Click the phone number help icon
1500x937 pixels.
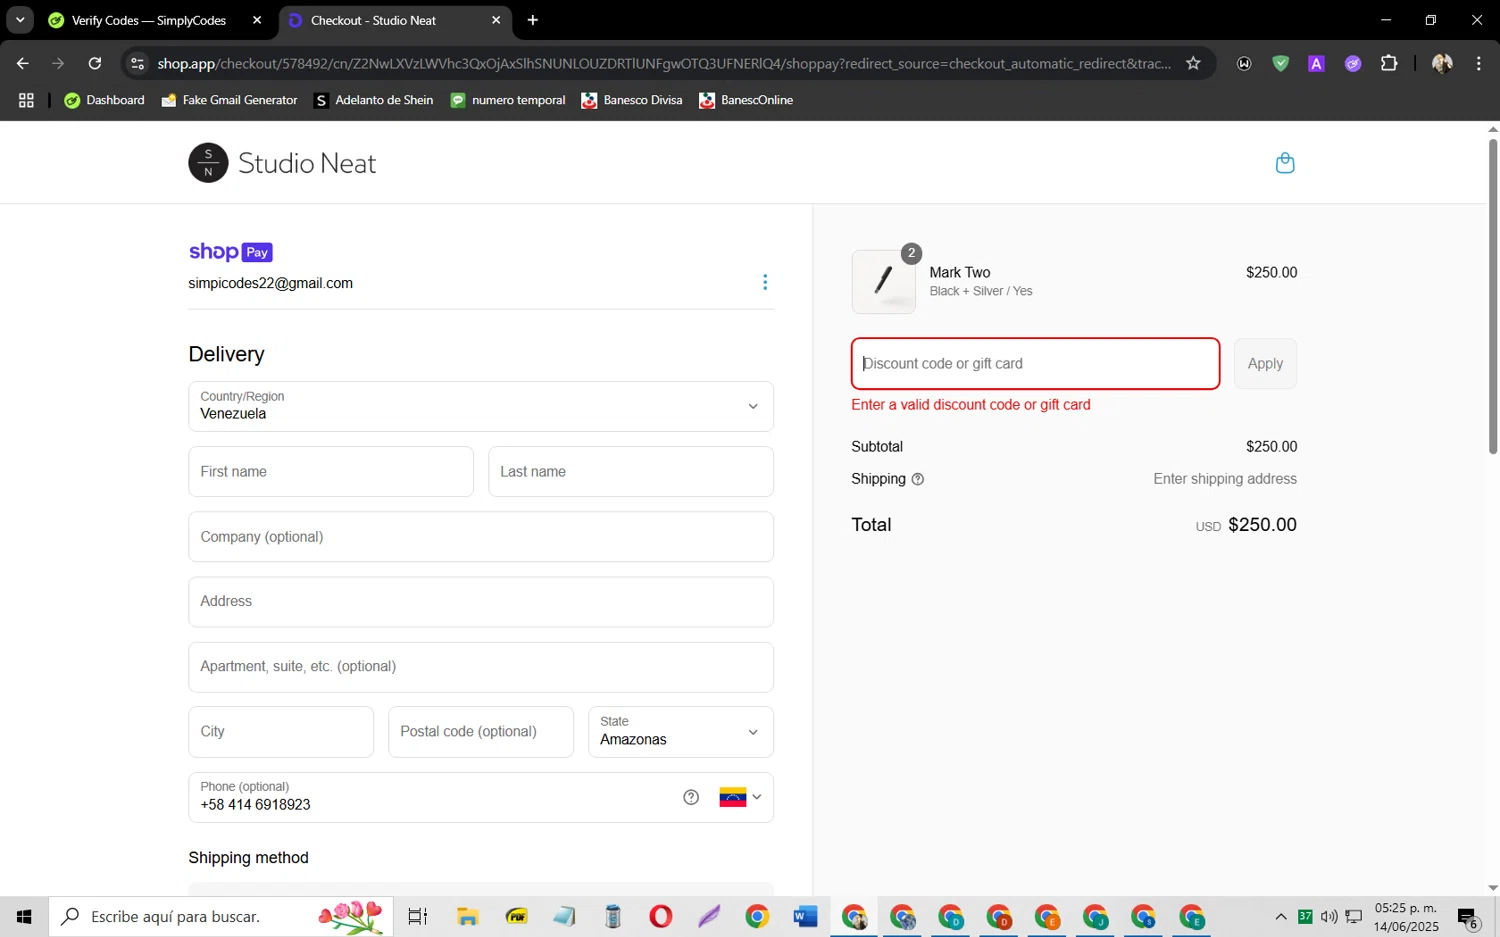691,797
